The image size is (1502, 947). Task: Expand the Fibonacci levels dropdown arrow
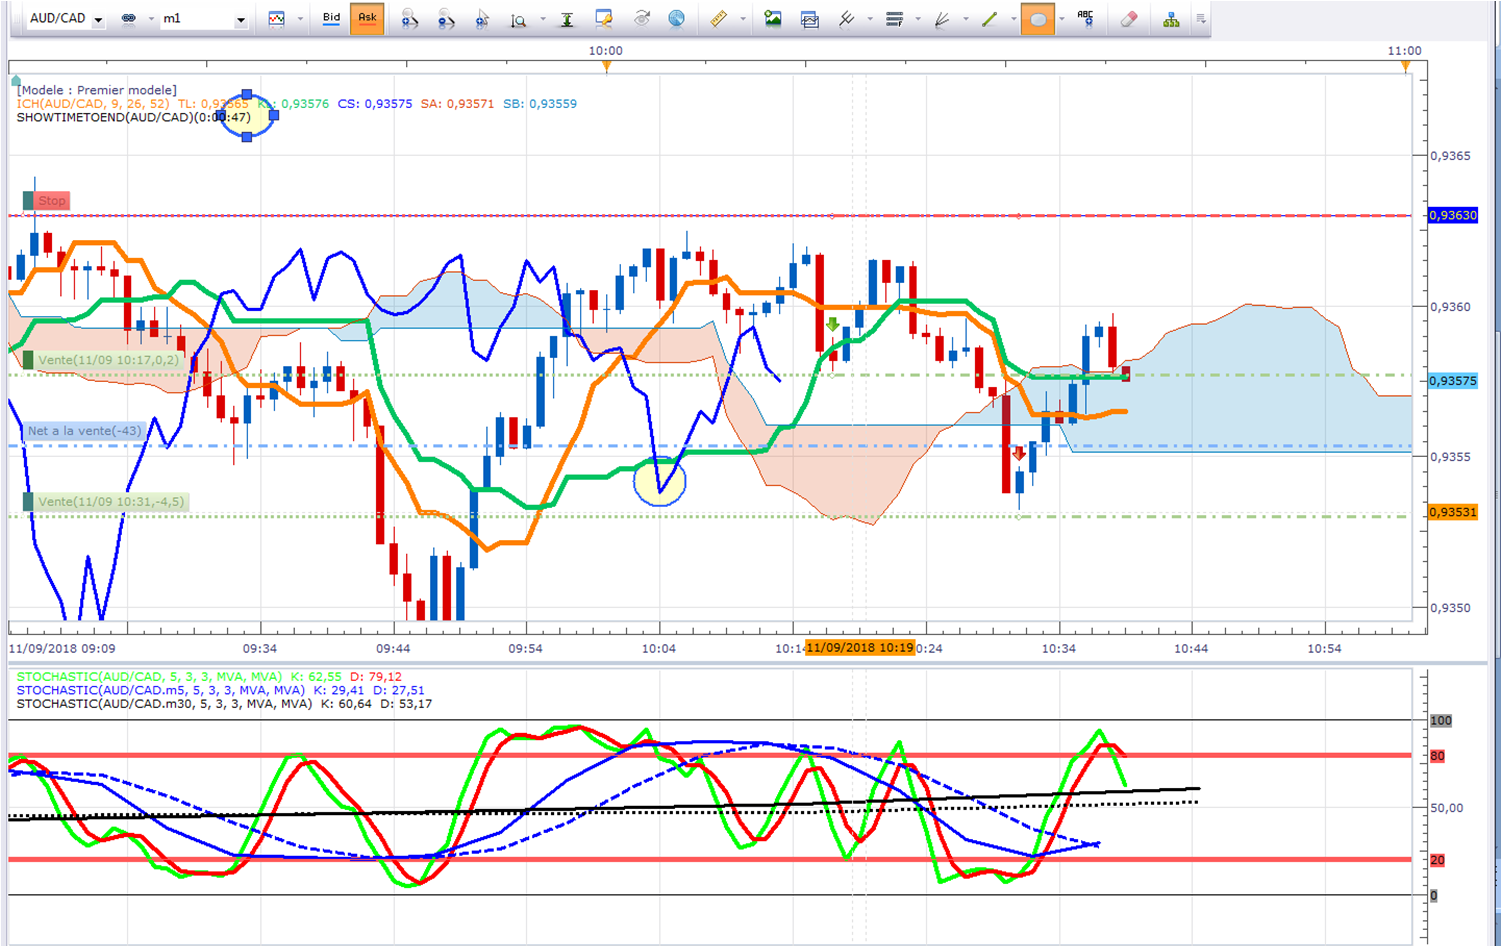pyautogui.click(x=918, y=20)
